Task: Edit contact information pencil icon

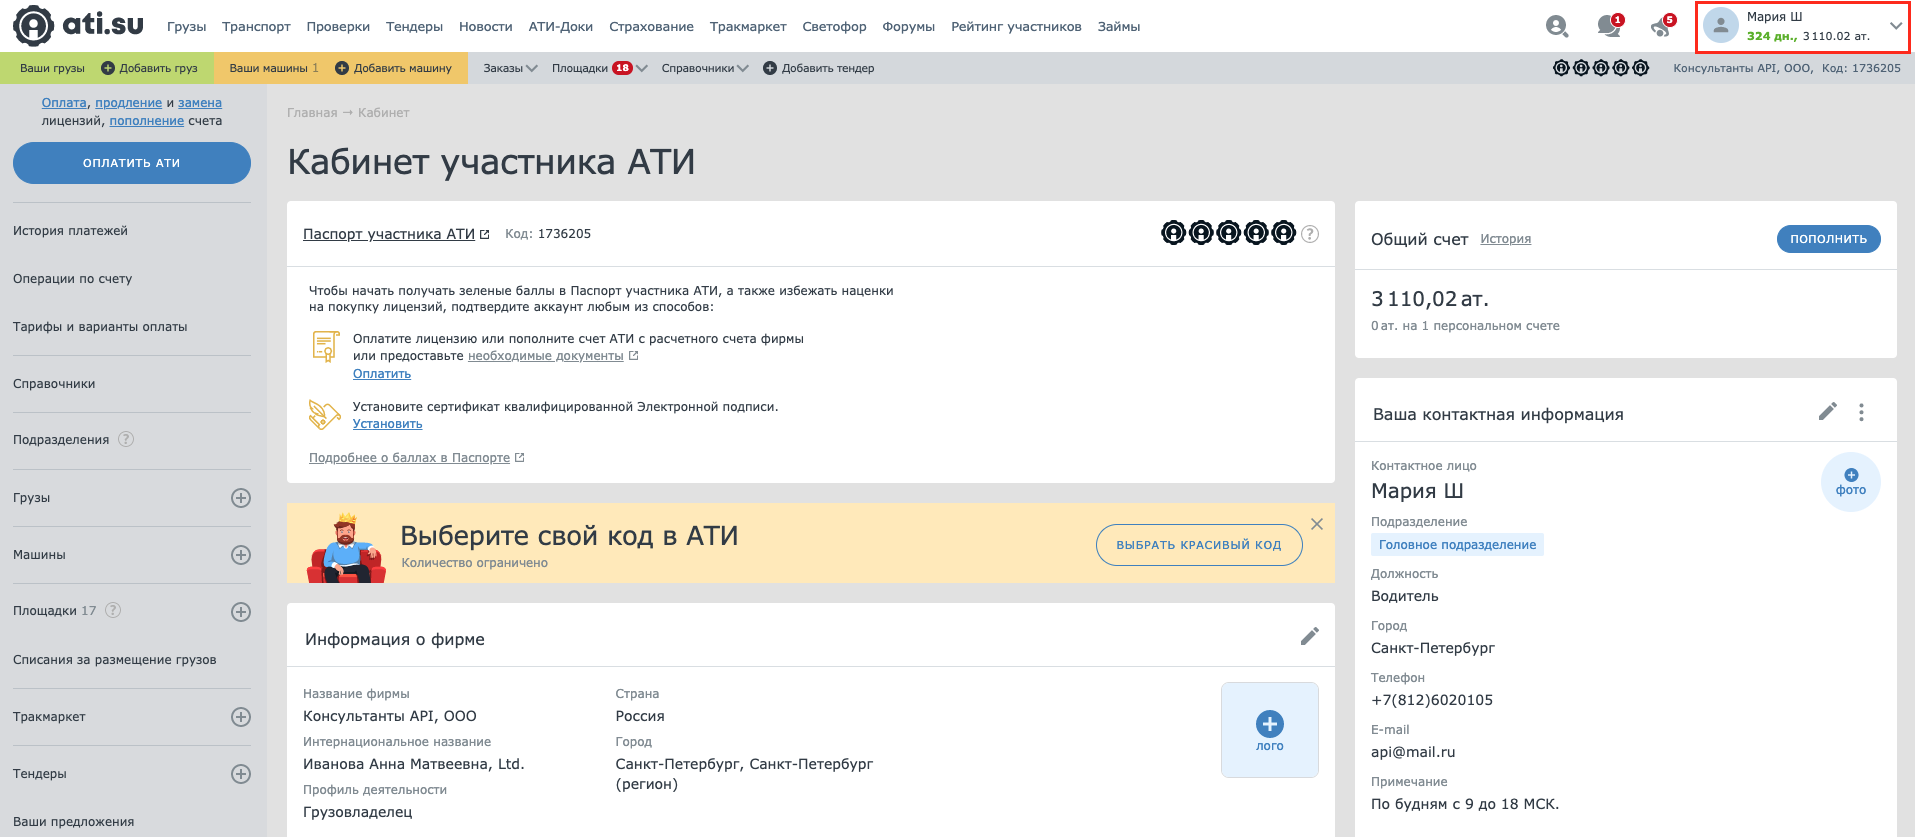Action: click(x=1827, y=412)
